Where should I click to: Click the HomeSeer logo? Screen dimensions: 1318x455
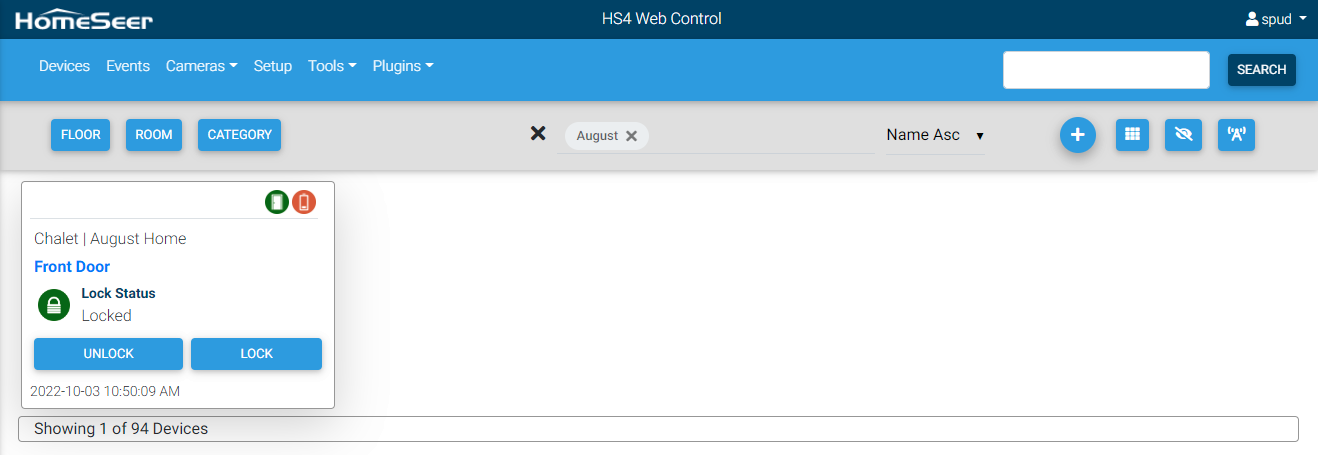[x=84, y=19]
